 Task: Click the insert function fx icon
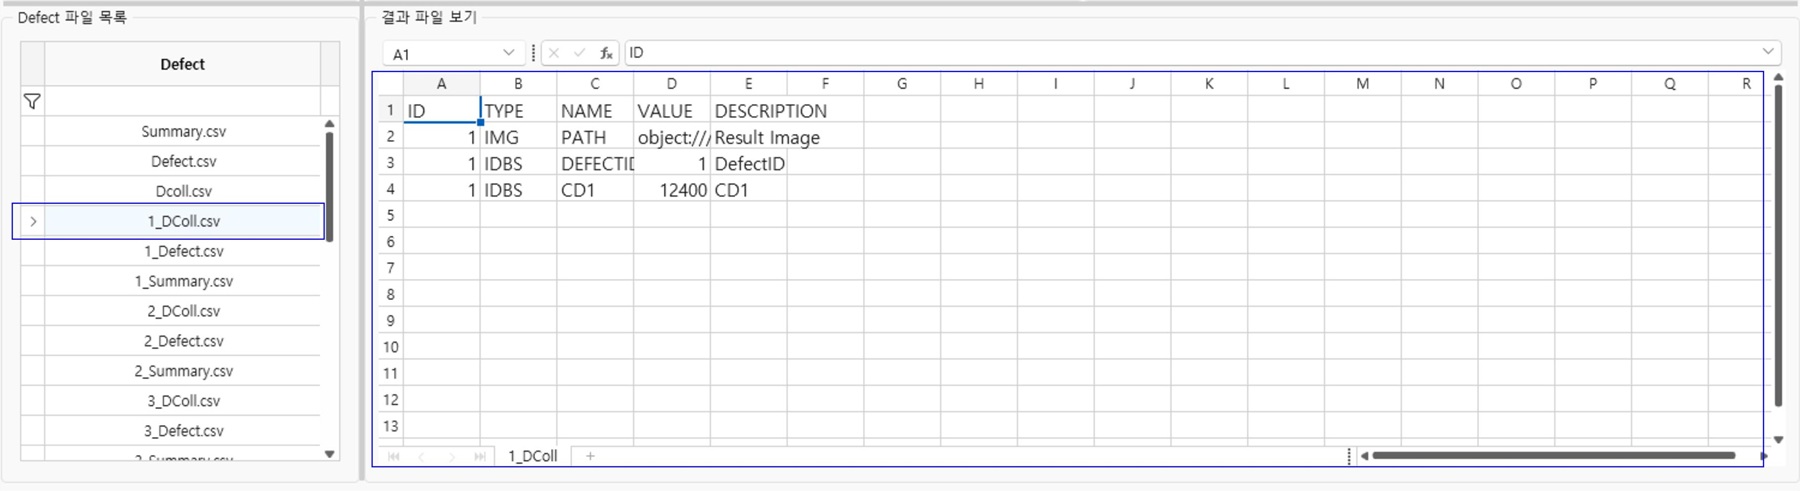pyautogui.click(x=606, y=53)
